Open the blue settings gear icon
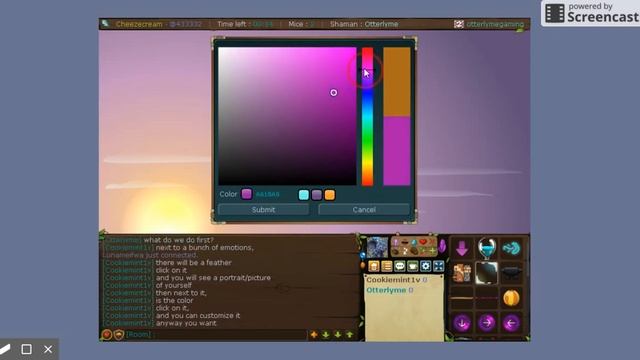Viewport: 640px width, 360px height. tap(426, 267)
